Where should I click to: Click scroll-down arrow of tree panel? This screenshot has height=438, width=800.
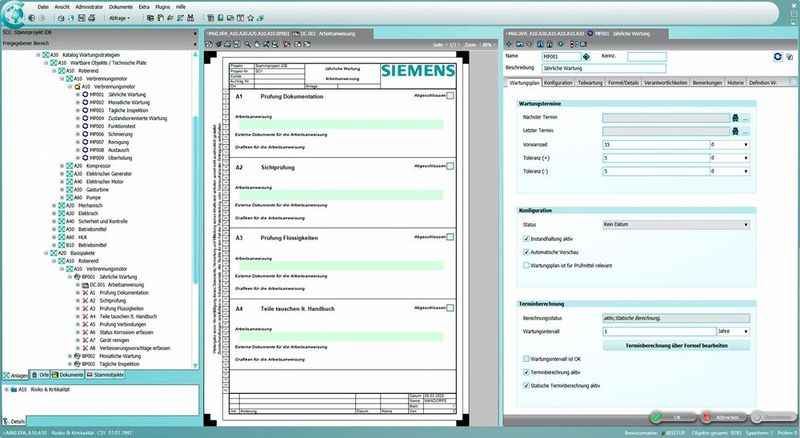pyautogui.click(x=195, y=366)
